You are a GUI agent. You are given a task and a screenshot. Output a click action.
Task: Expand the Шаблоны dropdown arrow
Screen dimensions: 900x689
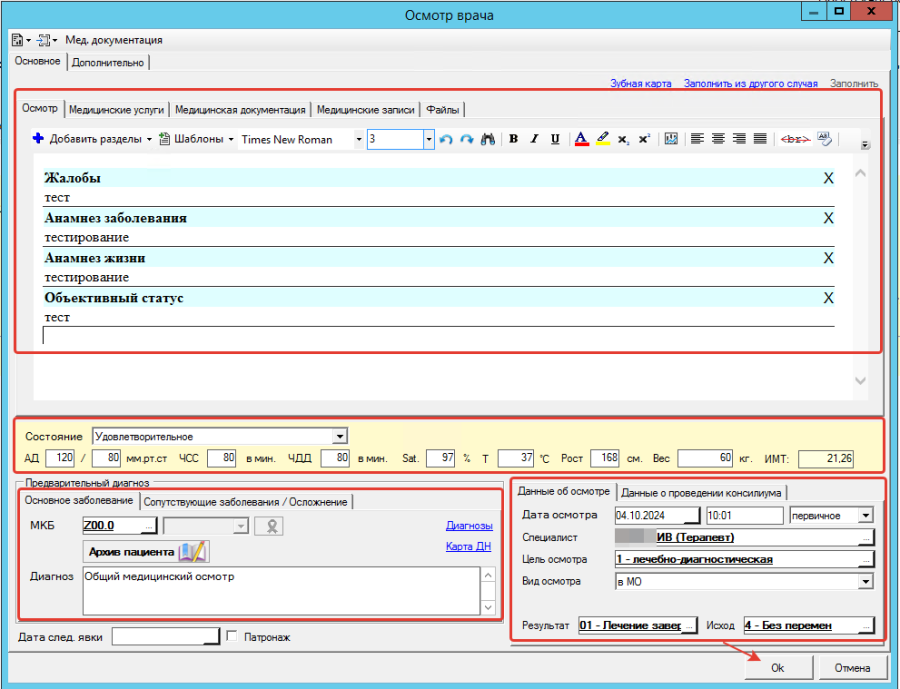tap(231, 140)
